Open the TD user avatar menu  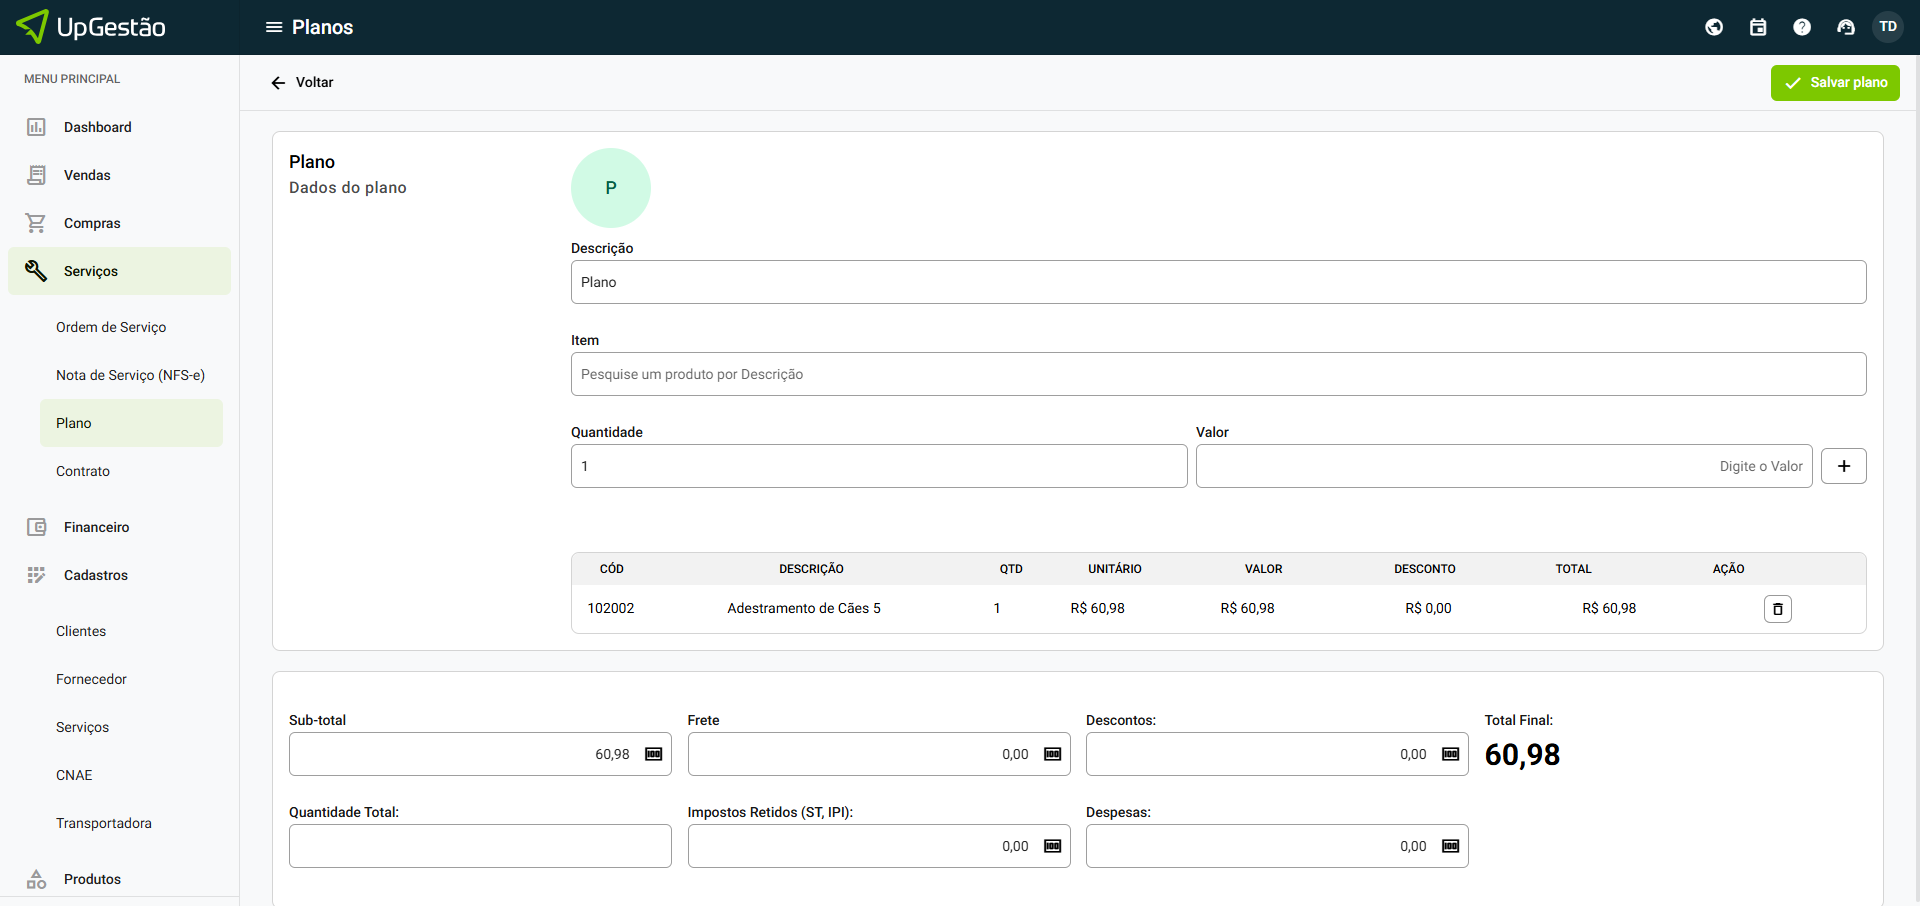pyautogui.click(x=1888, y=27)
